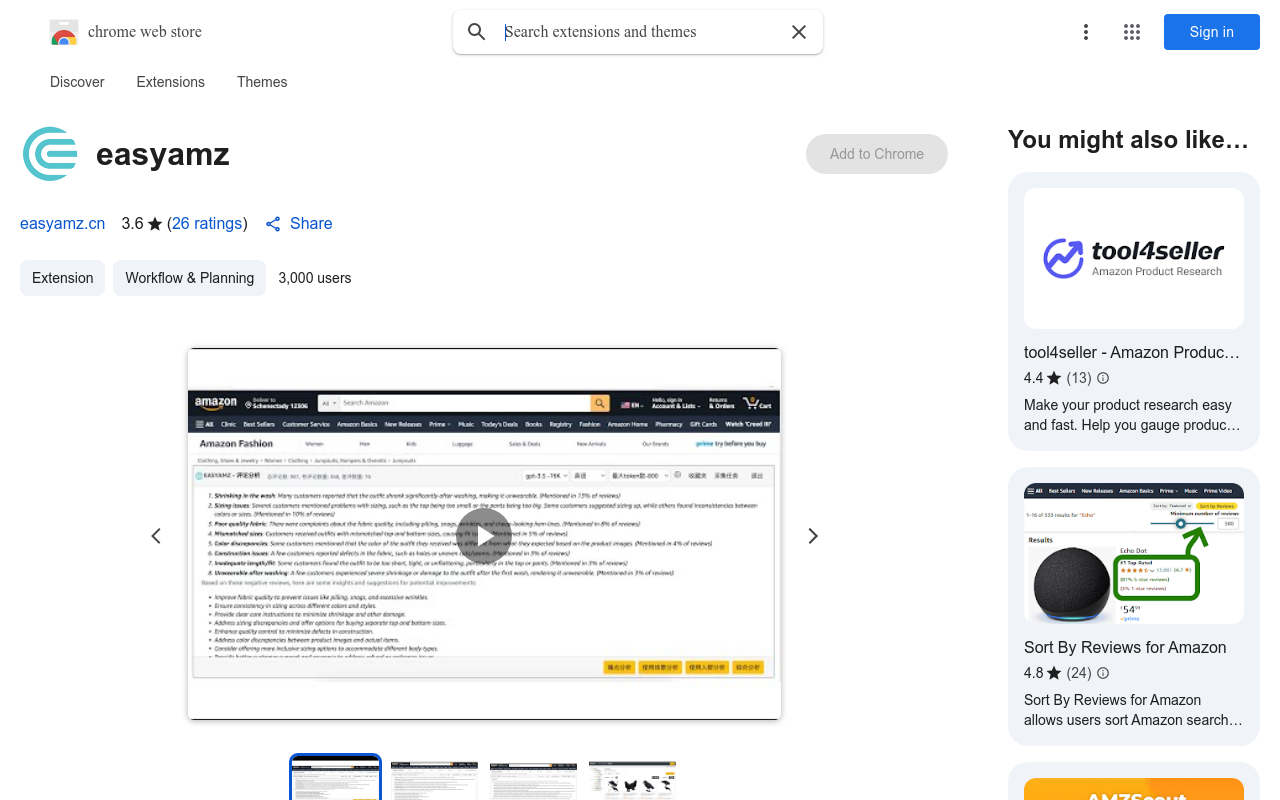Play the easyamz preview video

(x=484, y=535)
